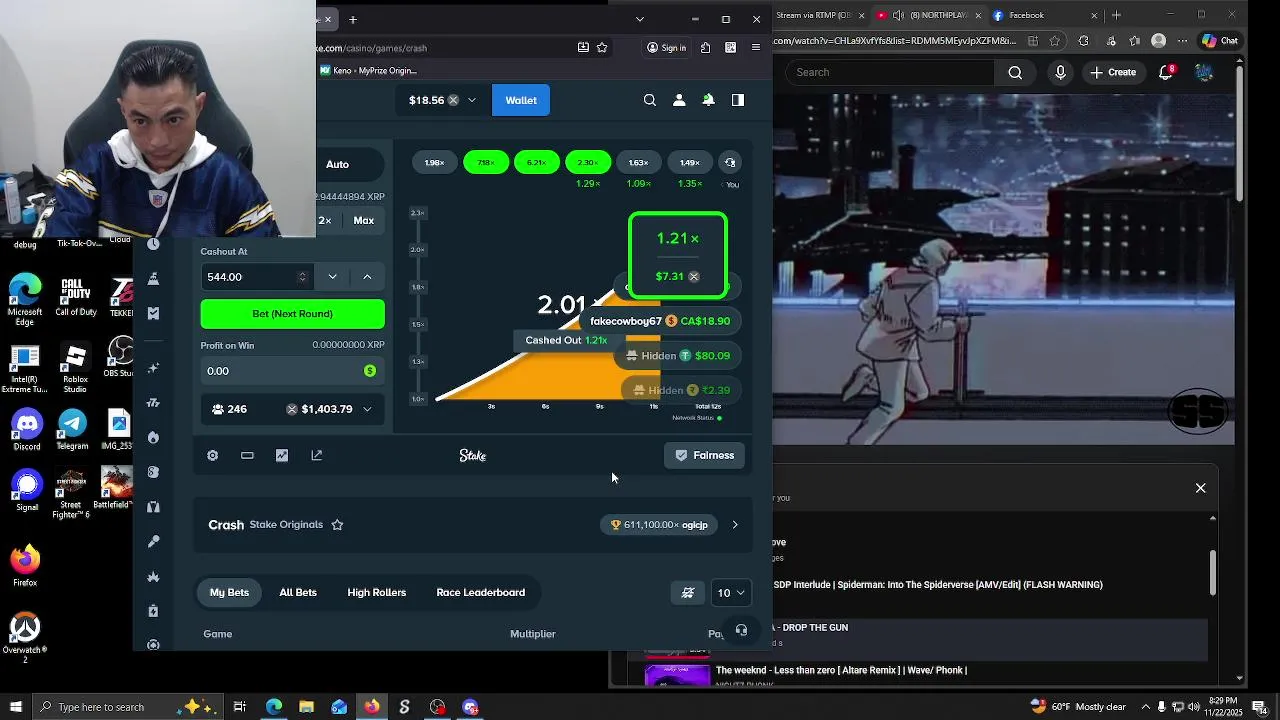
Task: Open the Stake sidebar flame icon
Action: coord(153,438)
